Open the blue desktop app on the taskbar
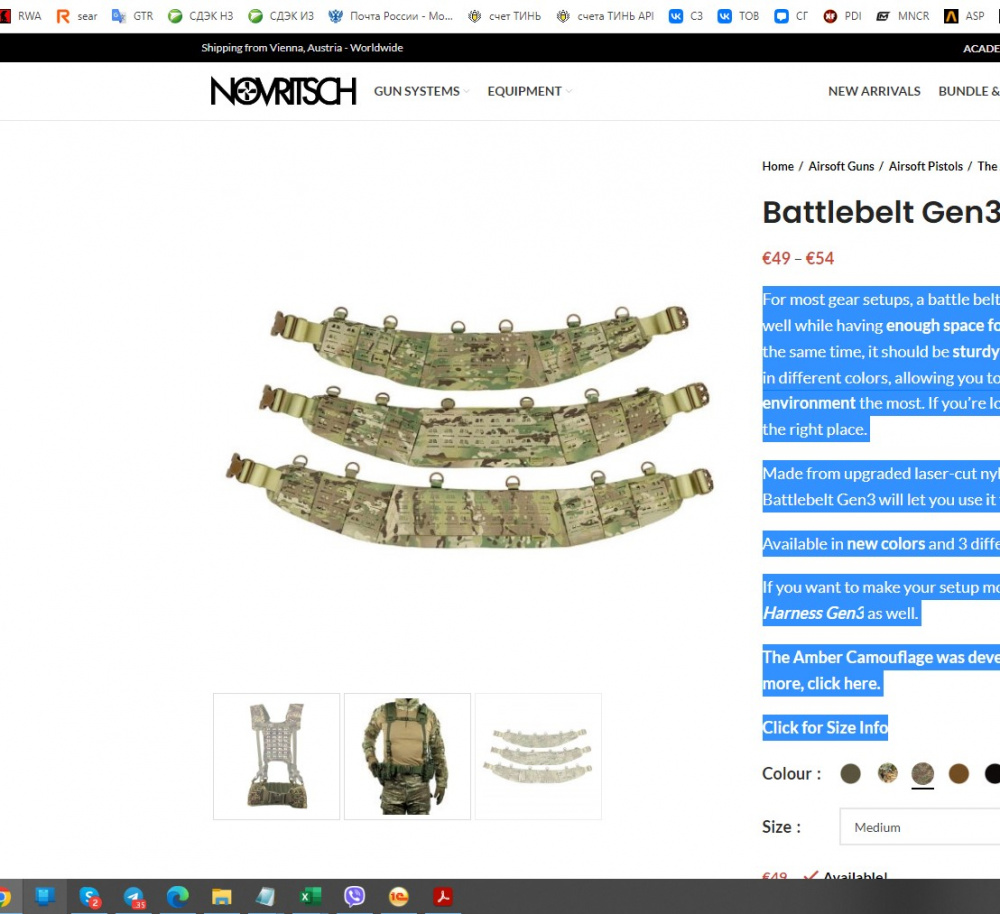Screen dimensions: 1000x914 coord(45,897)
